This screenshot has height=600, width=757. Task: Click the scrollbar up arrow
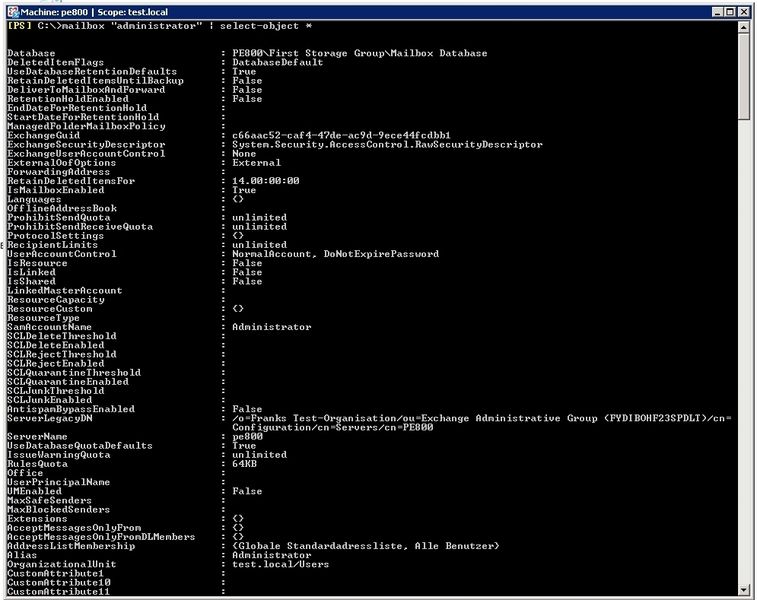click(x=744, y=27)
